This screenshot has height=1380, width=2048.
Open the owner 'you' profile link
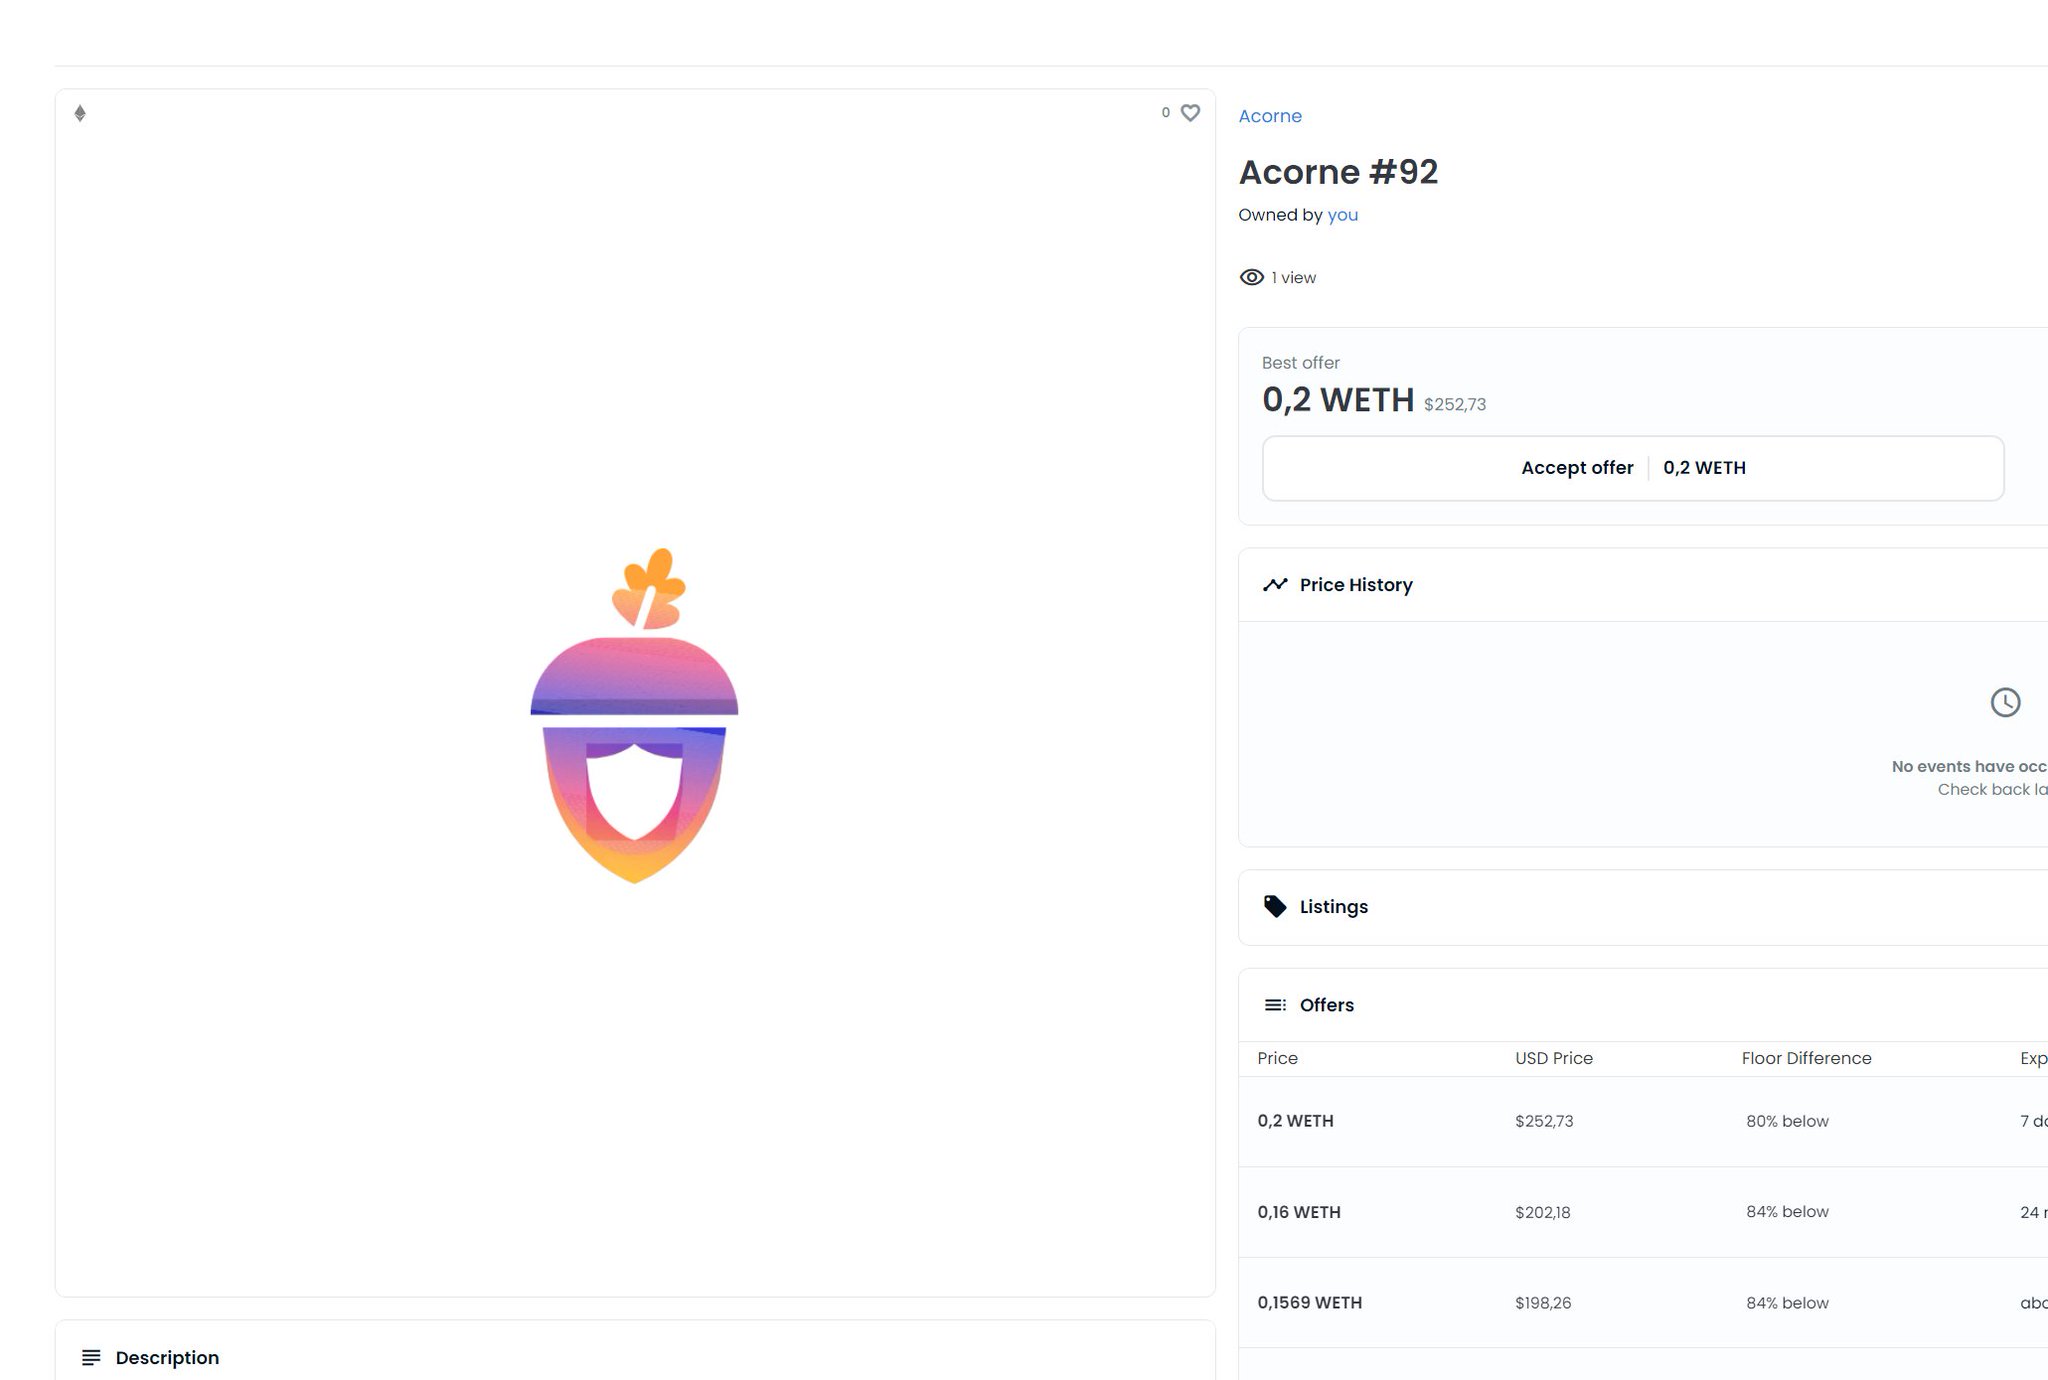pos(1342,215)
